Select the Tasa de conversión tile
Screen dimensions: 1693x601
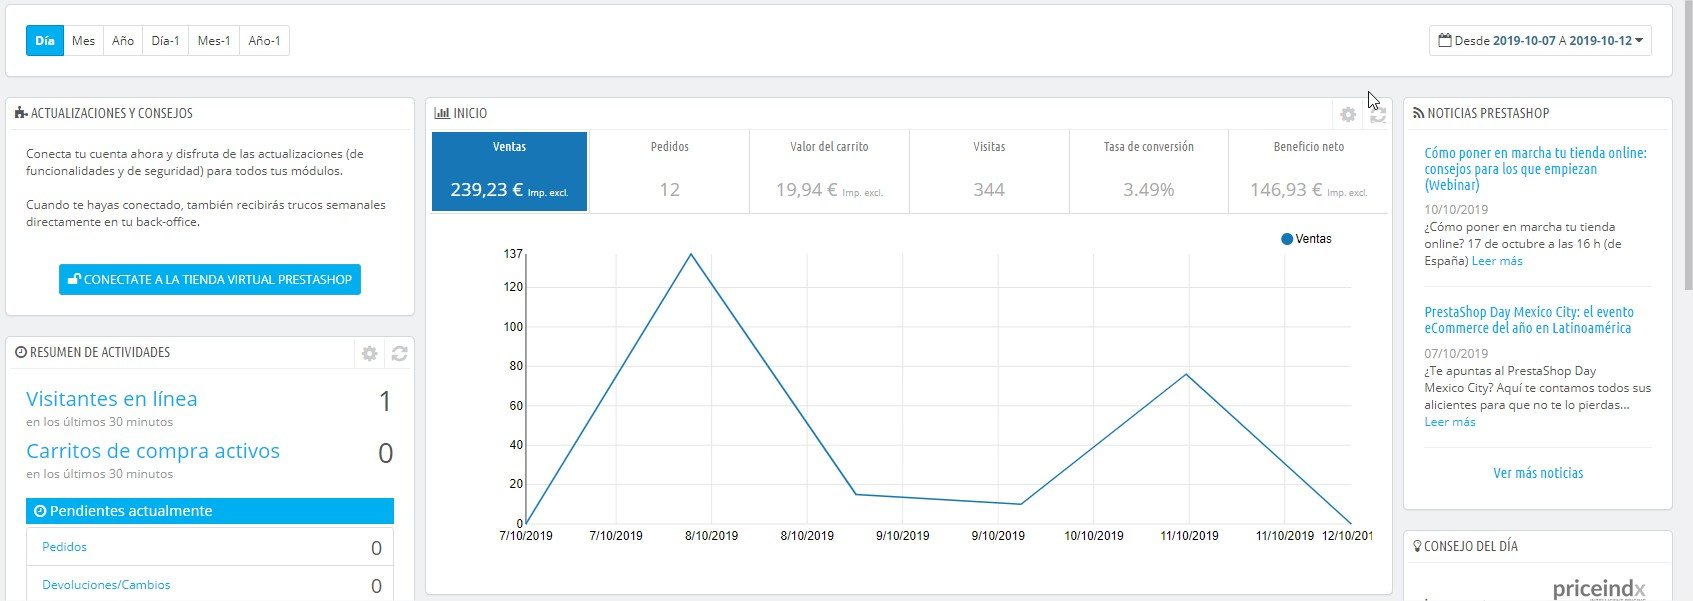[x=1148, y=171]
